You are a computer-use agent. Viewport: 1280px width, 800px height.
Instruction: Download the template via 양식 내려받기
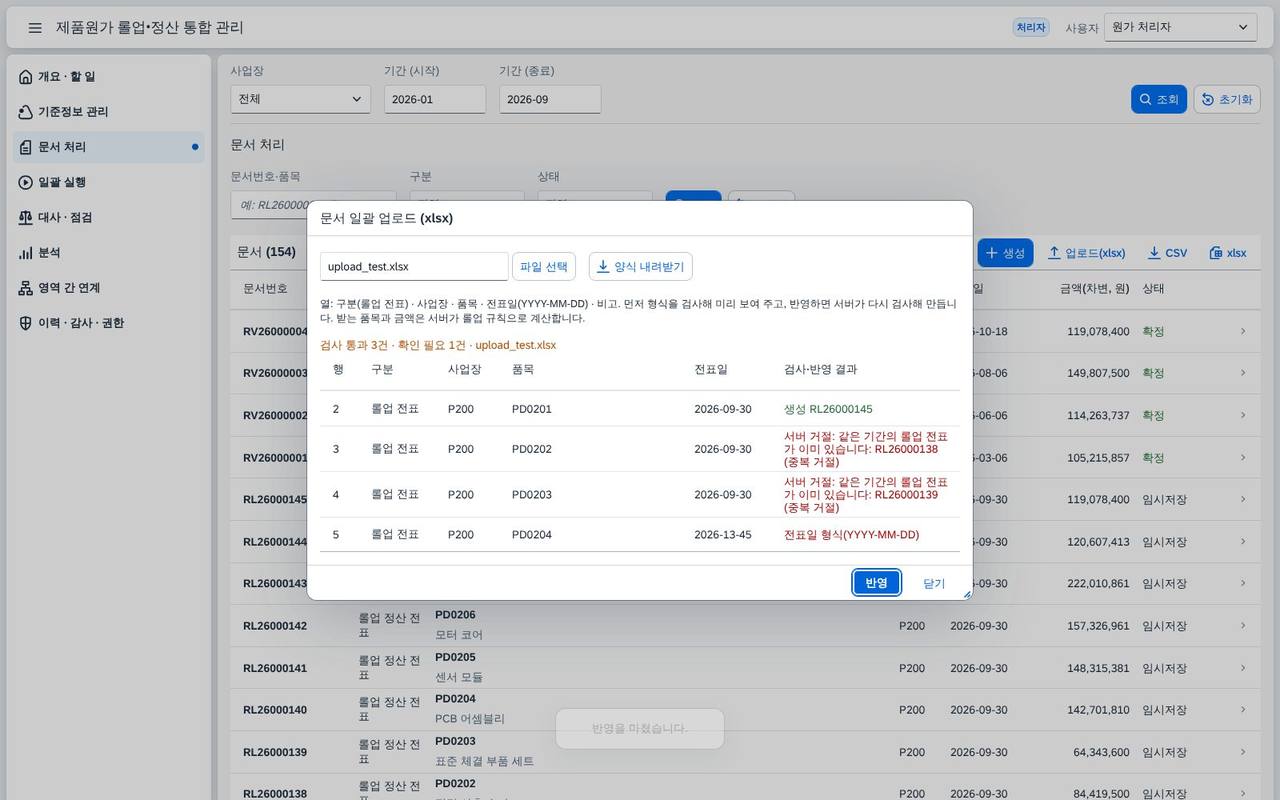pyautogui.click(x=641, y=267)
